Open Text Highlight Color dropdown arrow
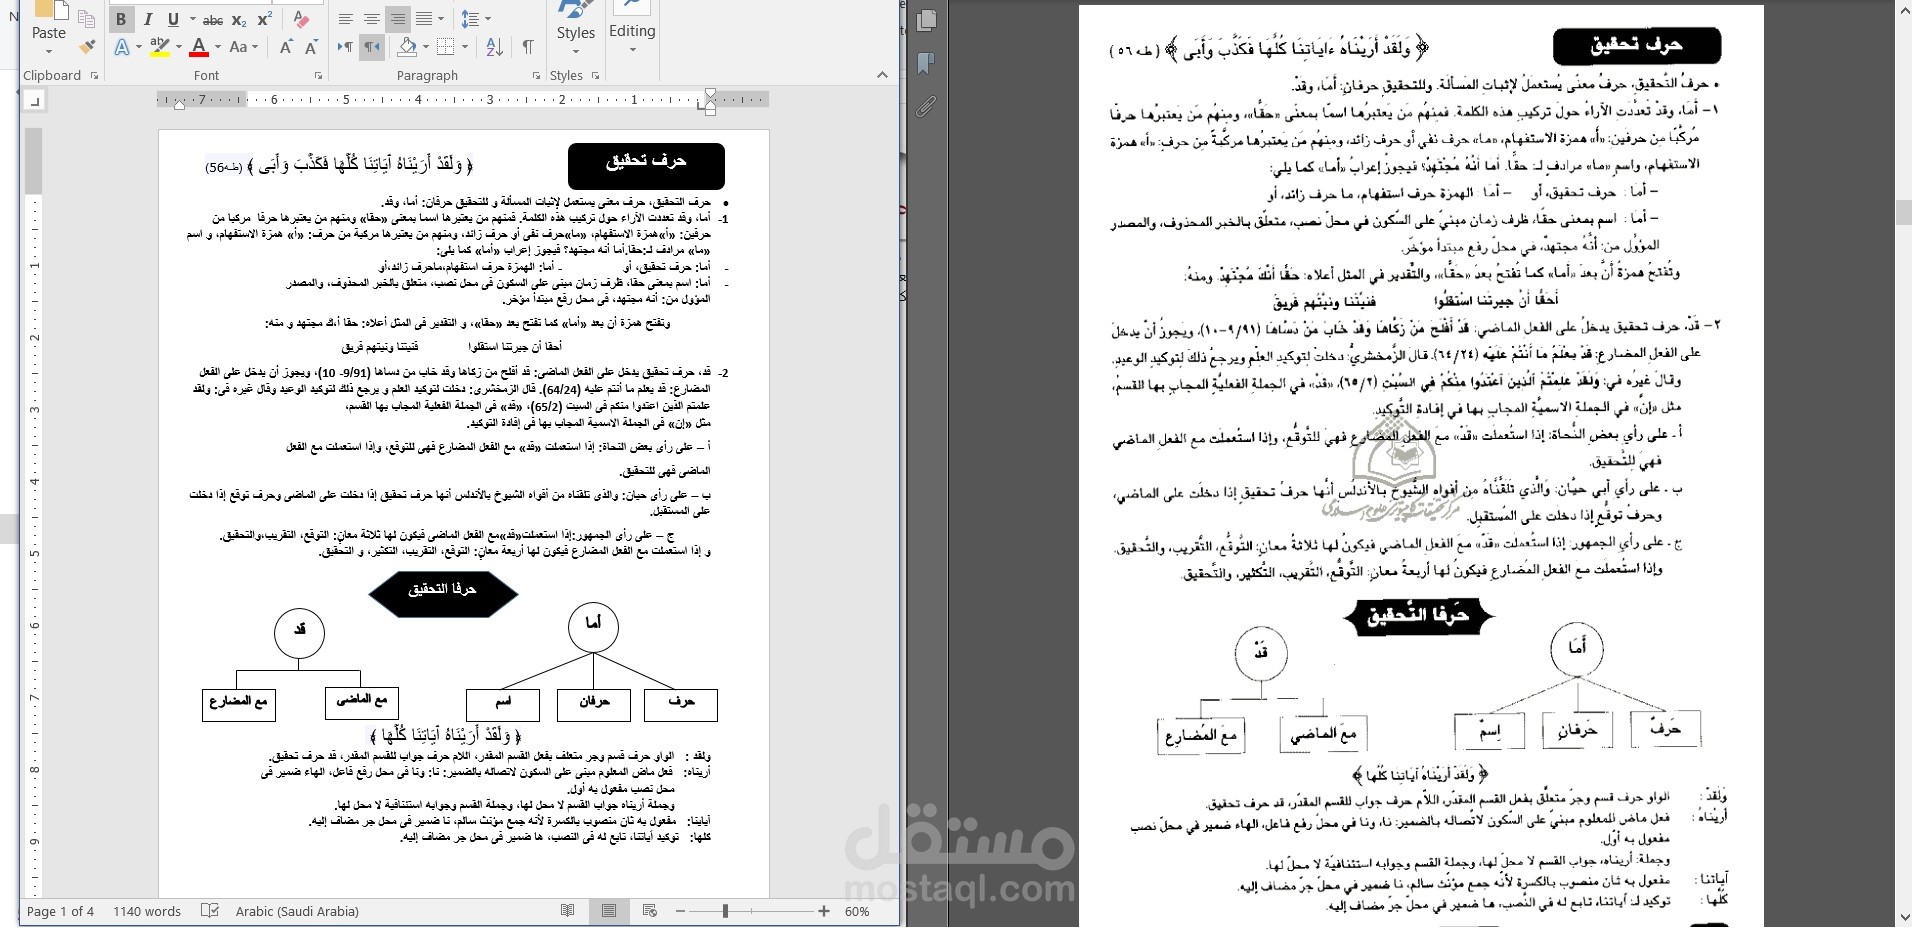This screenshot has width=1920, height=928. point(178,47)
